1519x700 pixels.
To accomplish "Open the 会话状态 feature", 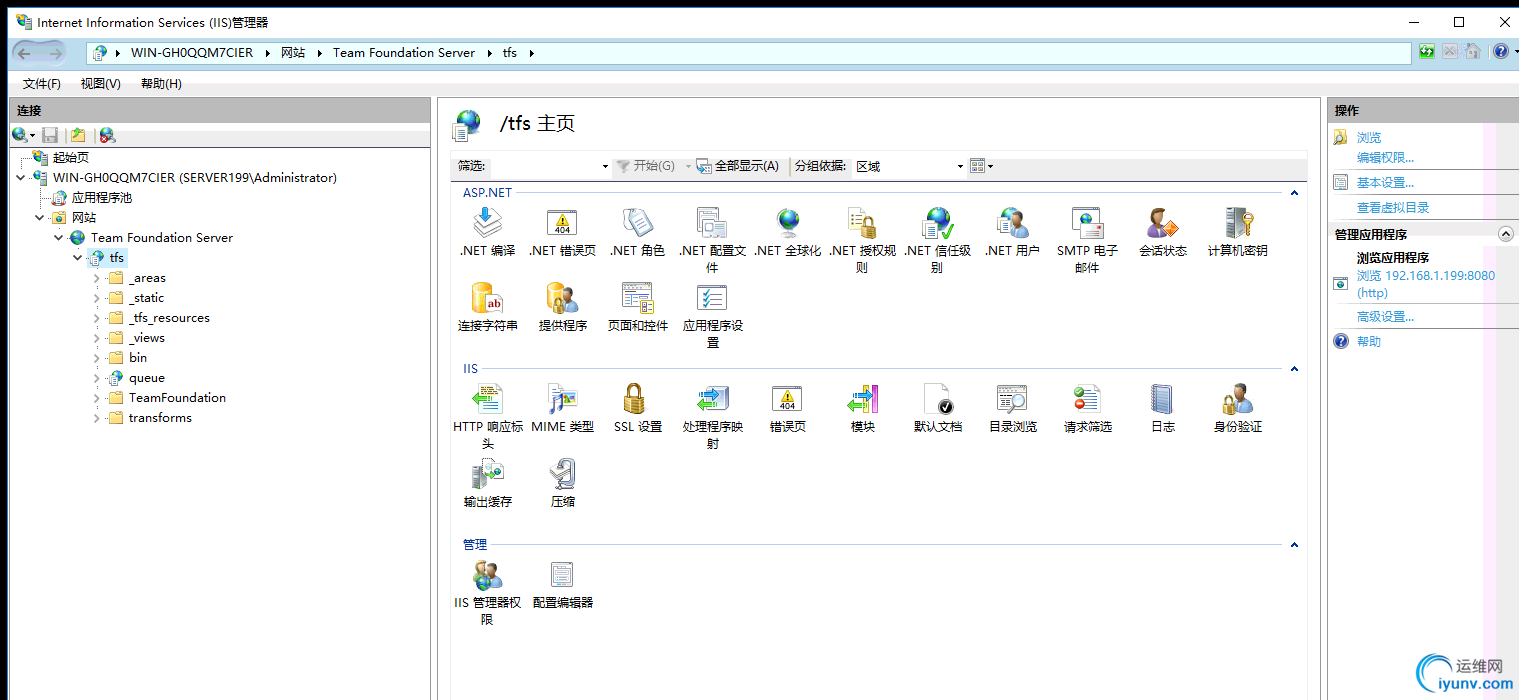I will point(1162,232).
